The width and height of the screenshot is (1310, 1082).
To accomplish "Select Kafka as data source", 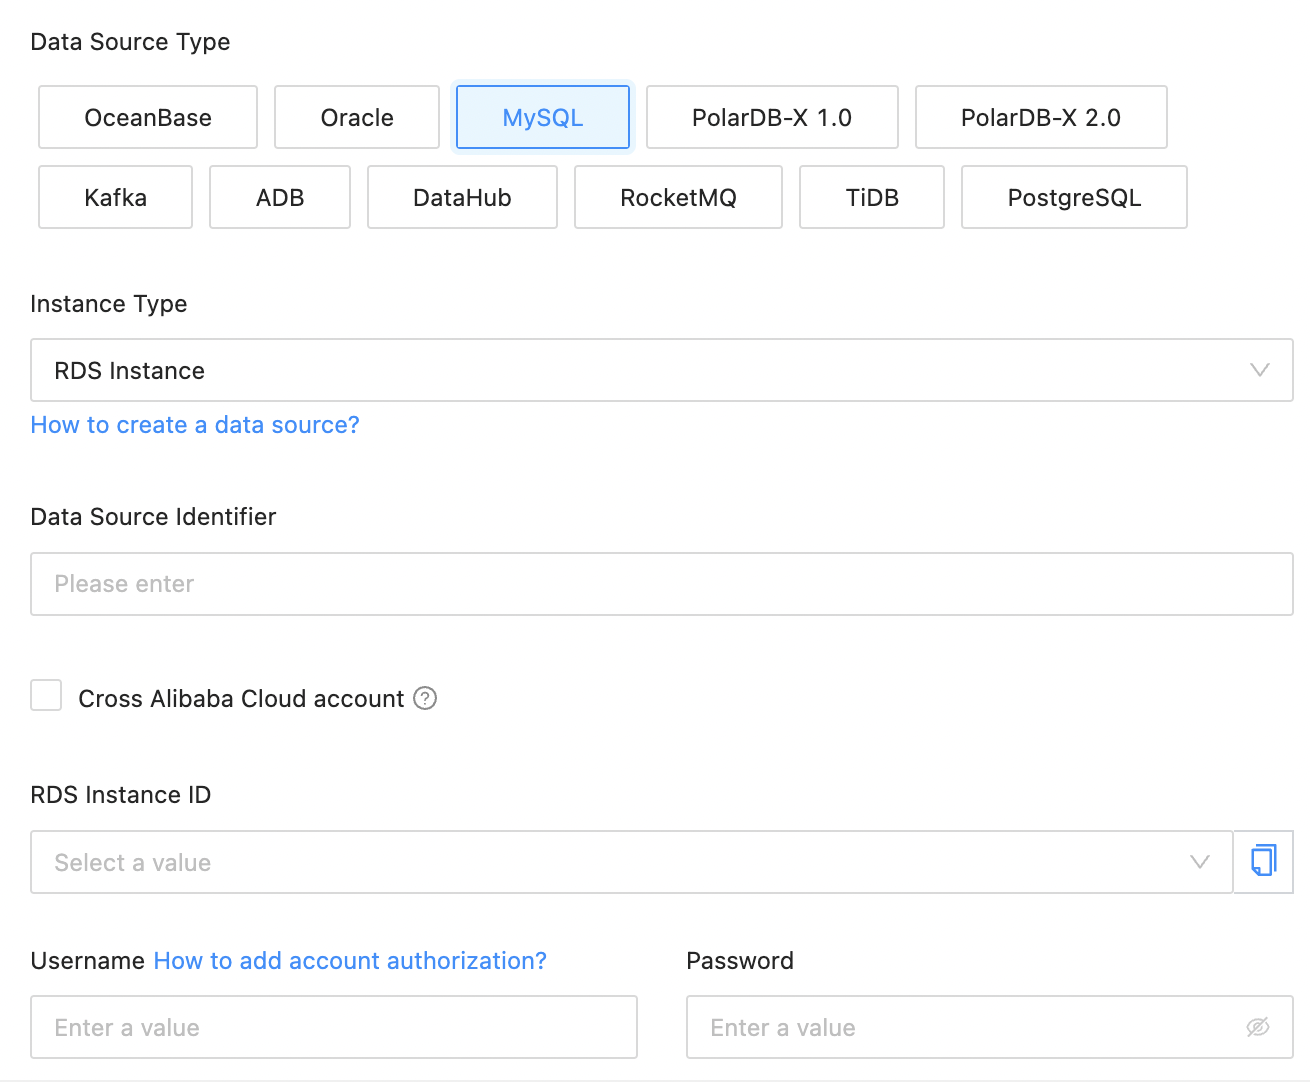I will (115, 197).
